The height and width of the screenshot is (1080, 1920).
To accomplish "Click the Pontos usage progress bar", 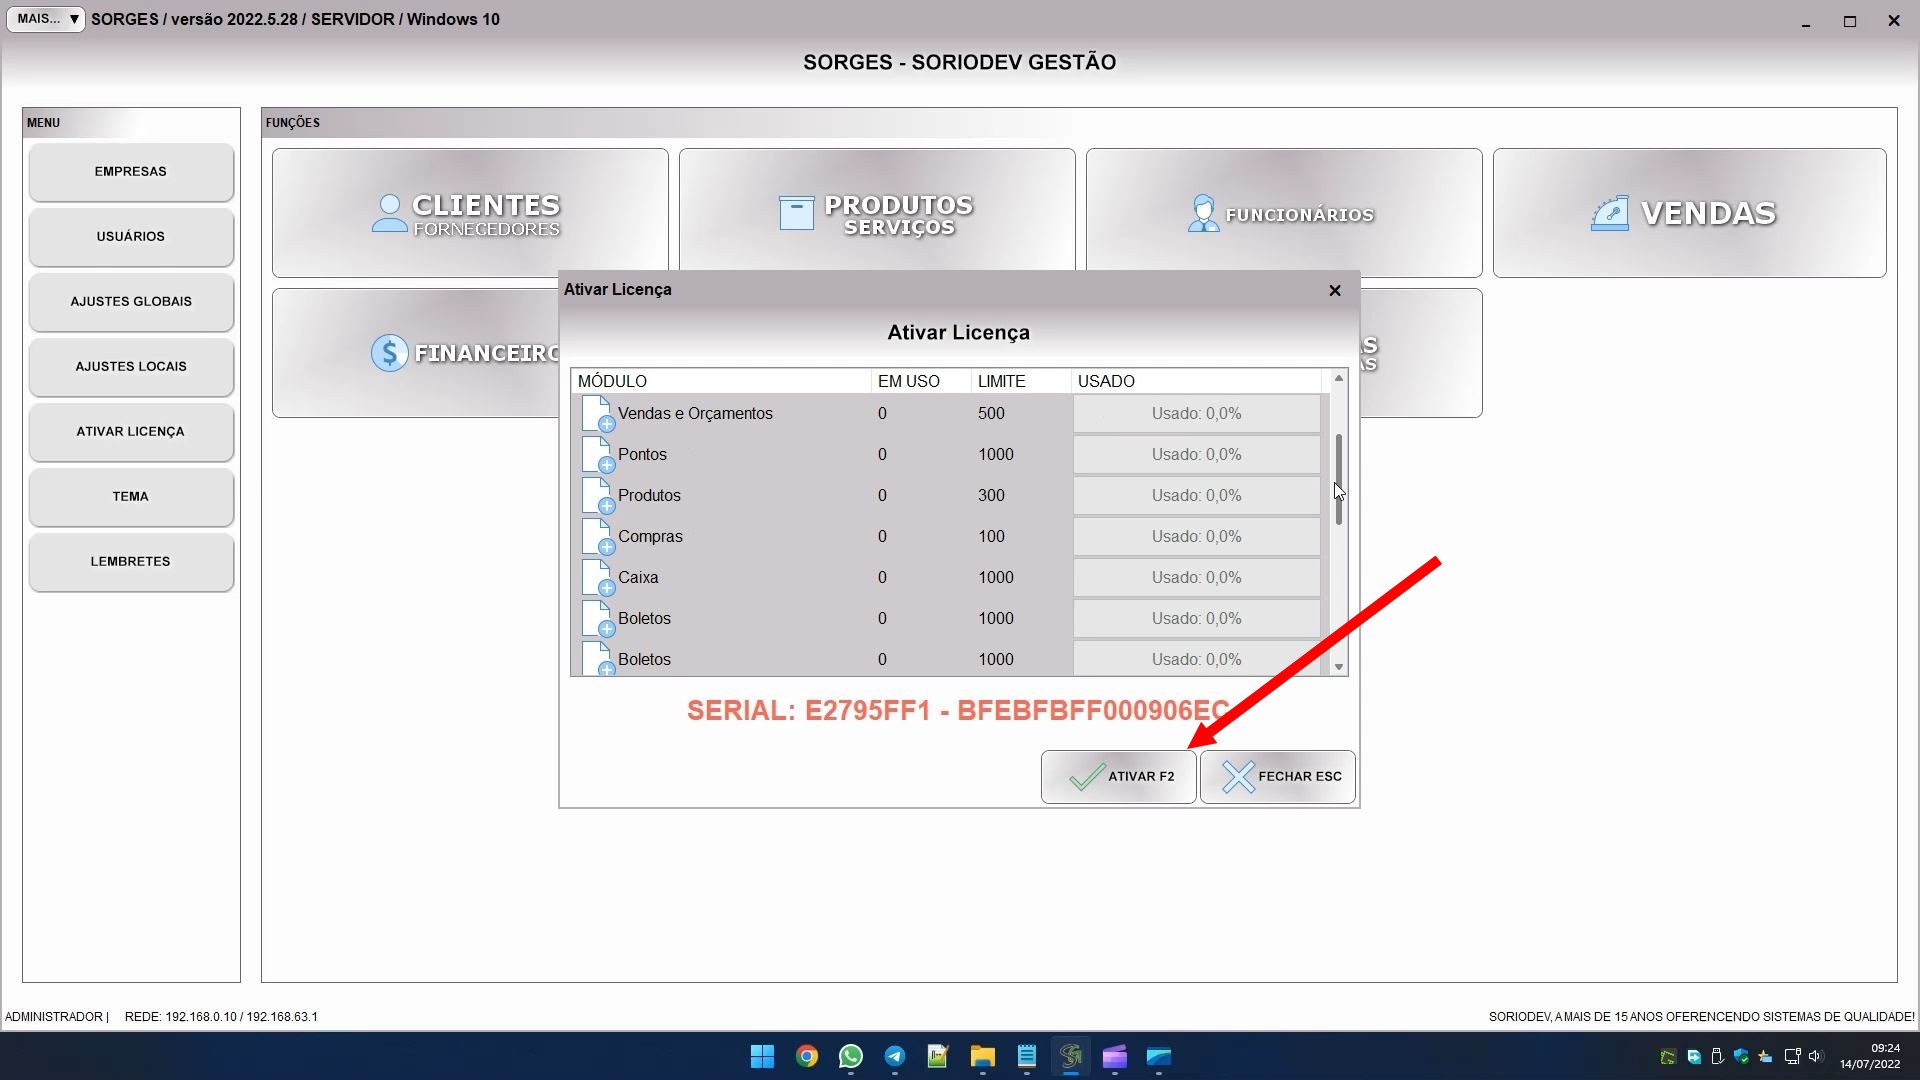I will [x=1196, y=454].
